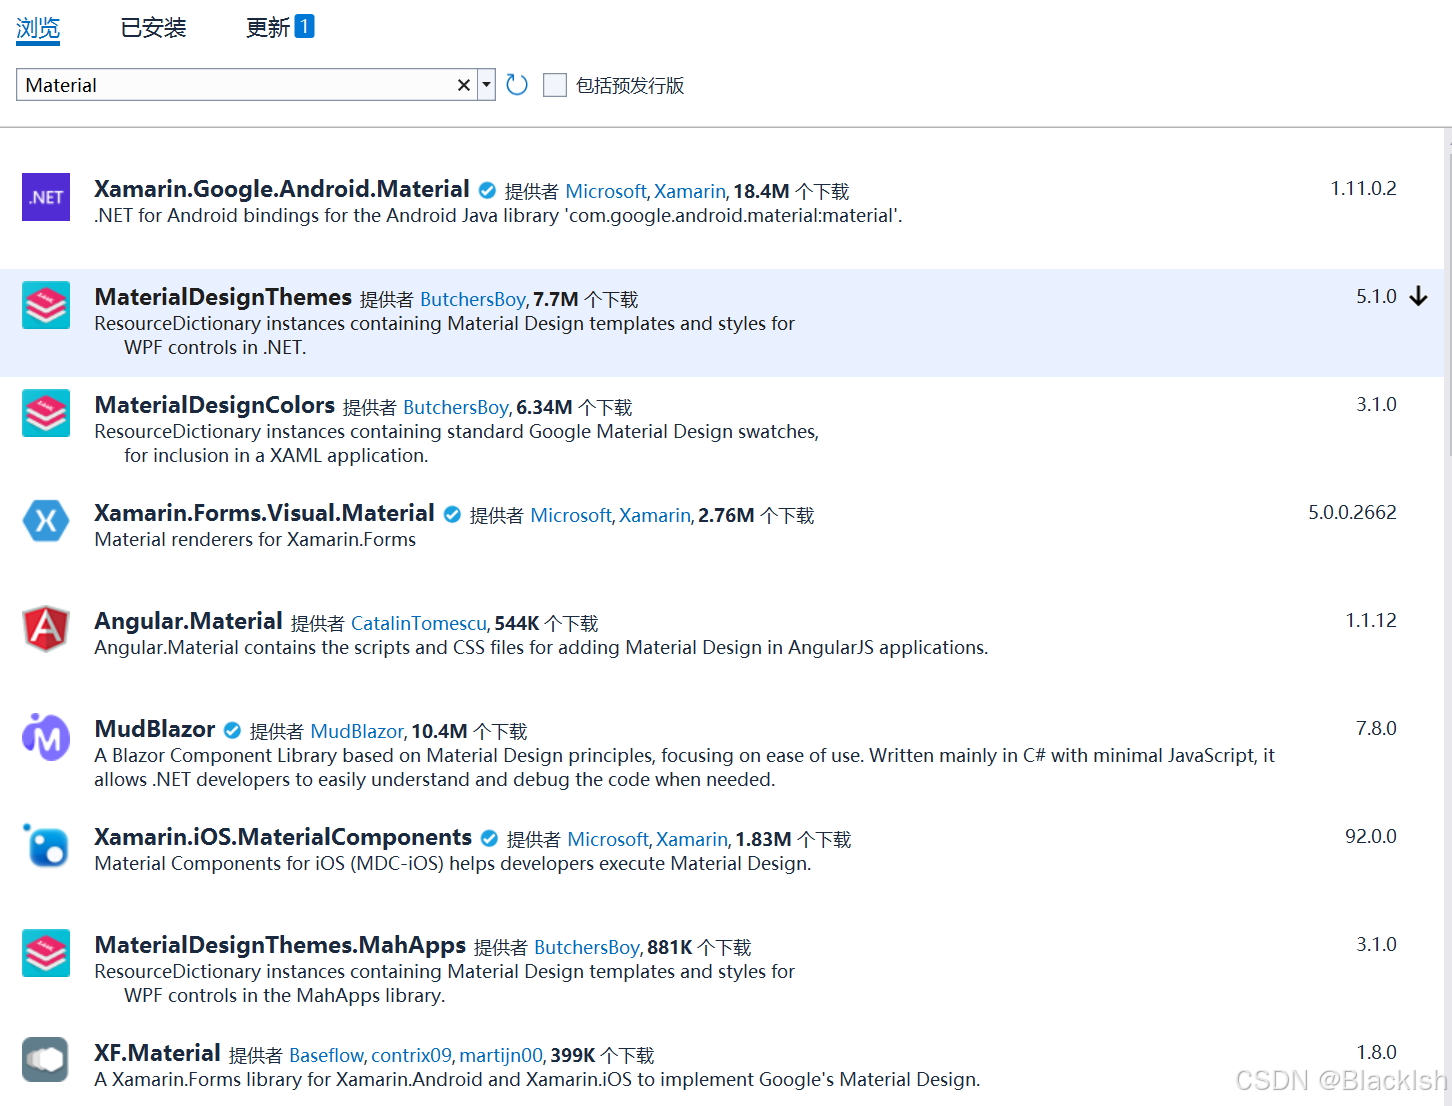The image size is (1452, 1106).
Task: Click the 'Material renderers for Xamarin.Forms' description
Action: pyautogui.click(x=255, y=540)
